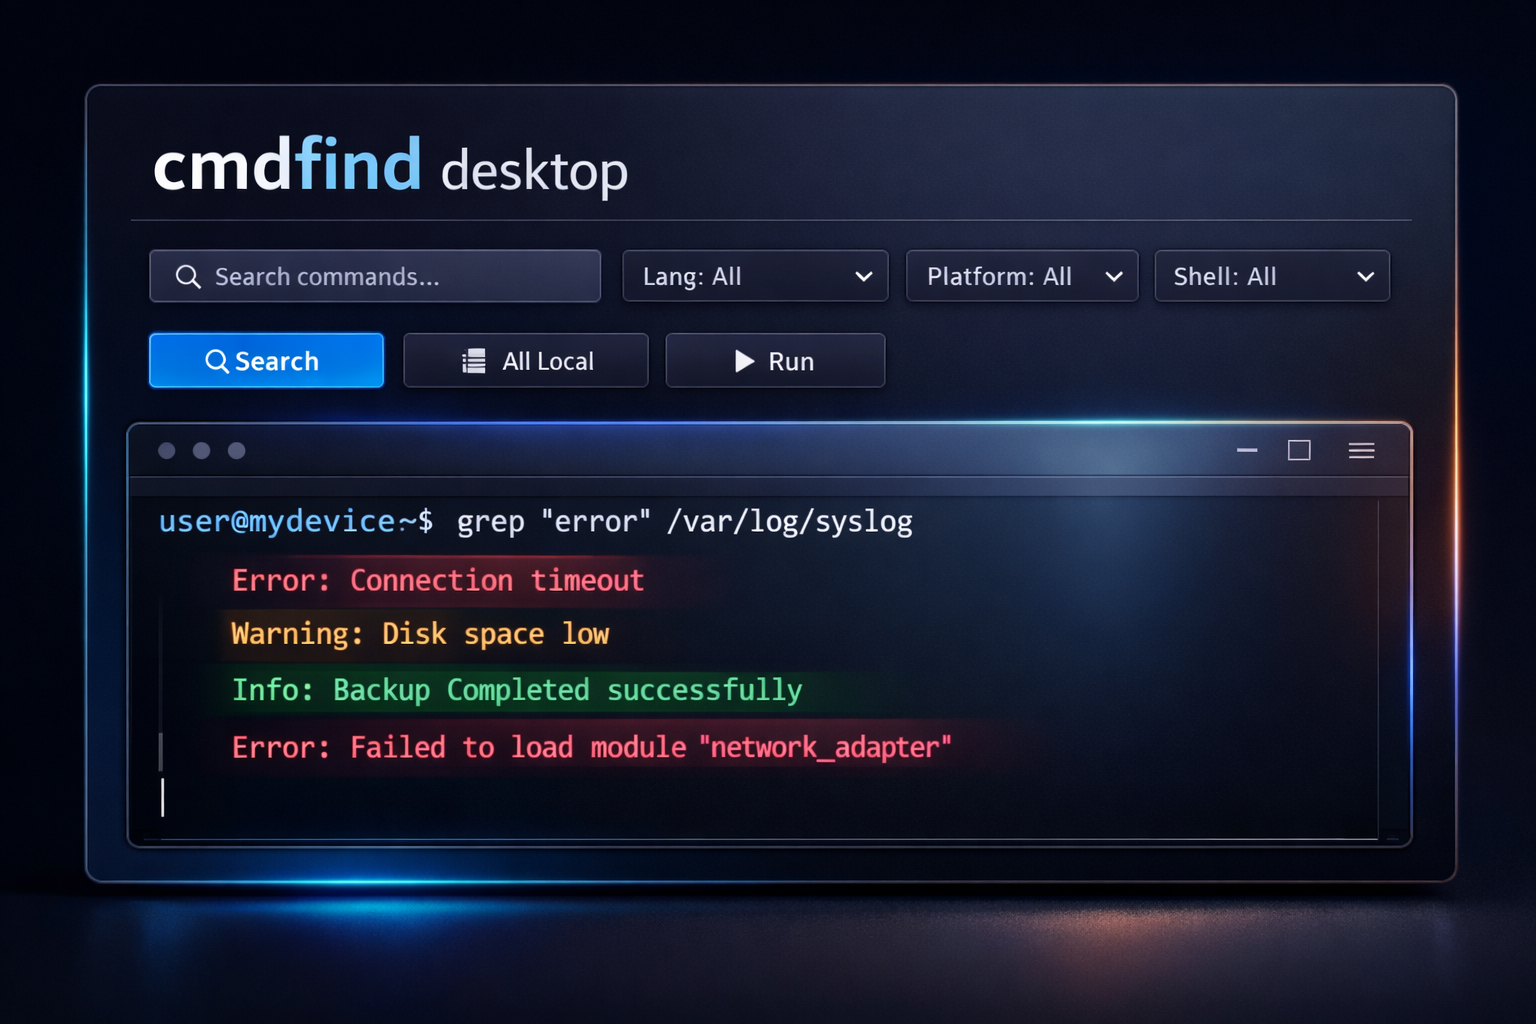Click the cmdfind desktop logo title
This screenshot has height=1024, width=1536.
coord(390,166)
